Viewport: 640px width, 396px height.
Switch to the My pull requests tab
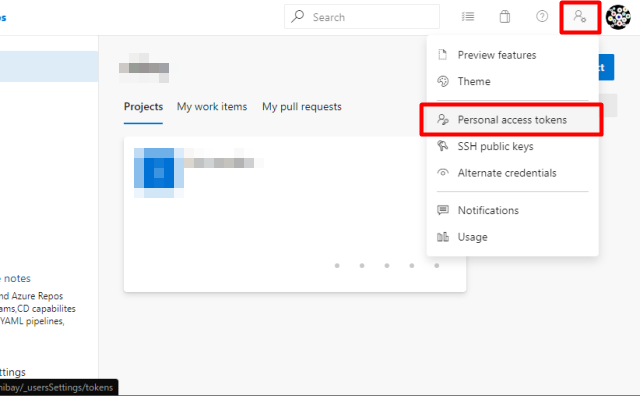[302, 107]
